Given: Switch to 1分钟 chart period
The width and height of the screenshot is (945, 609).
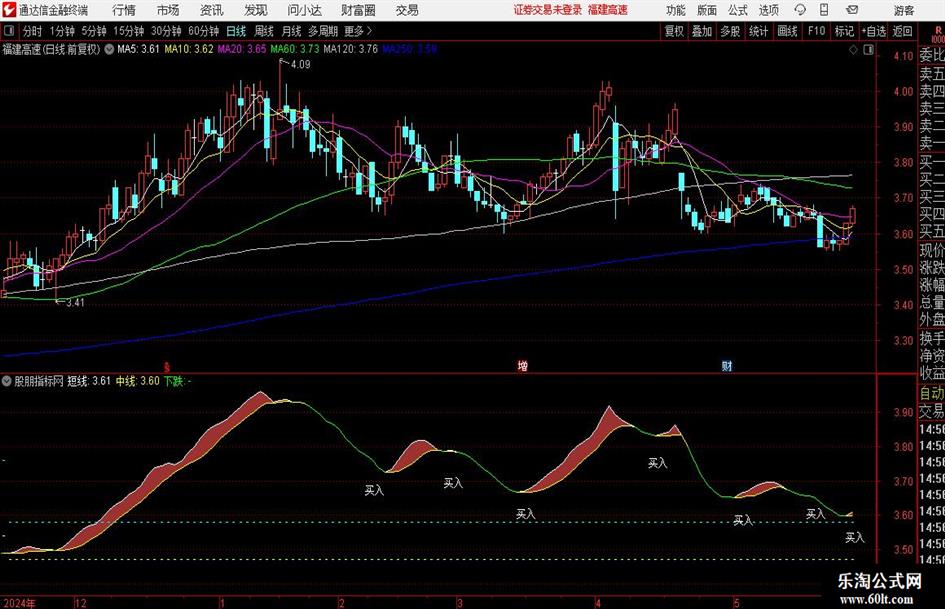Looking at the screenshot, I should [x=61, y=31].
